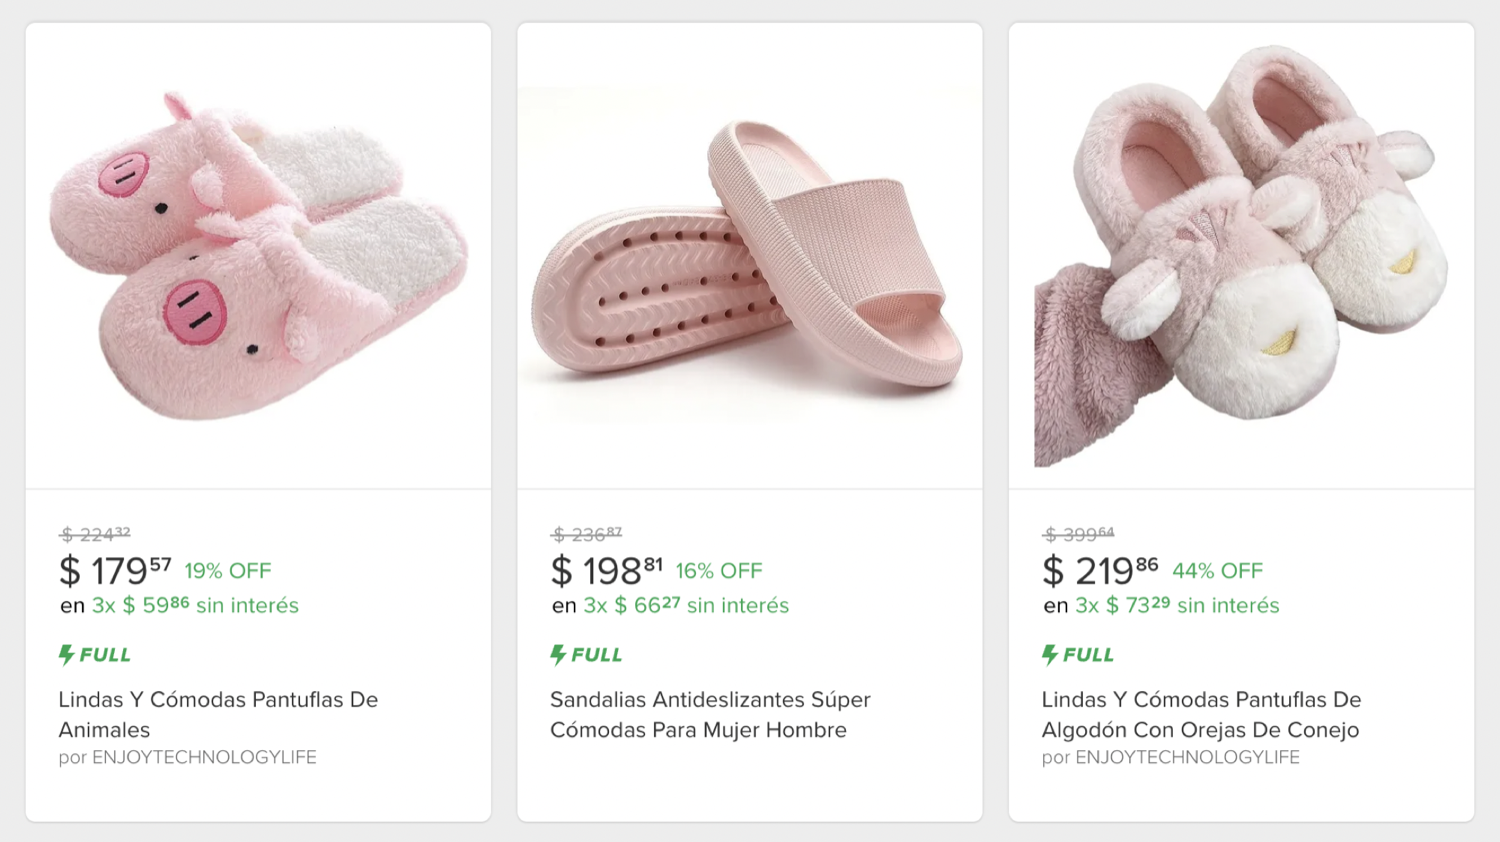Click the $219.86 price
This screenshot has width=1500, height=842.
[1100, 571]
